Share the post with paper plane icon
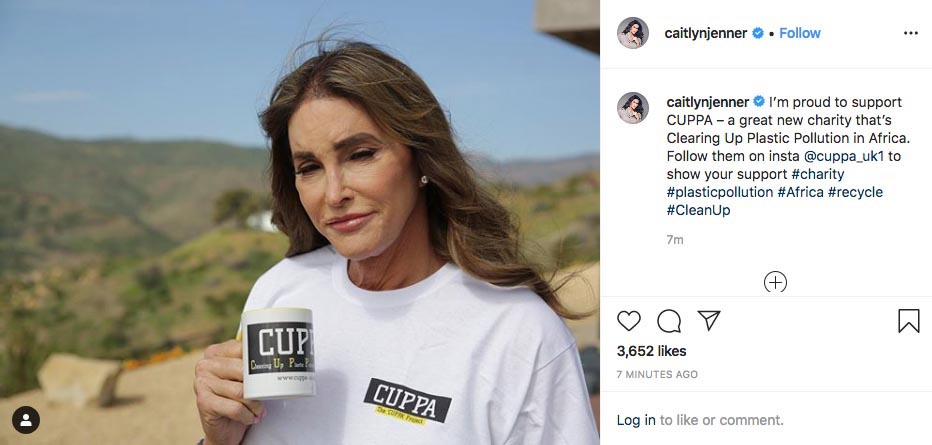Screen dimensions: 932x445 [709, 320]
